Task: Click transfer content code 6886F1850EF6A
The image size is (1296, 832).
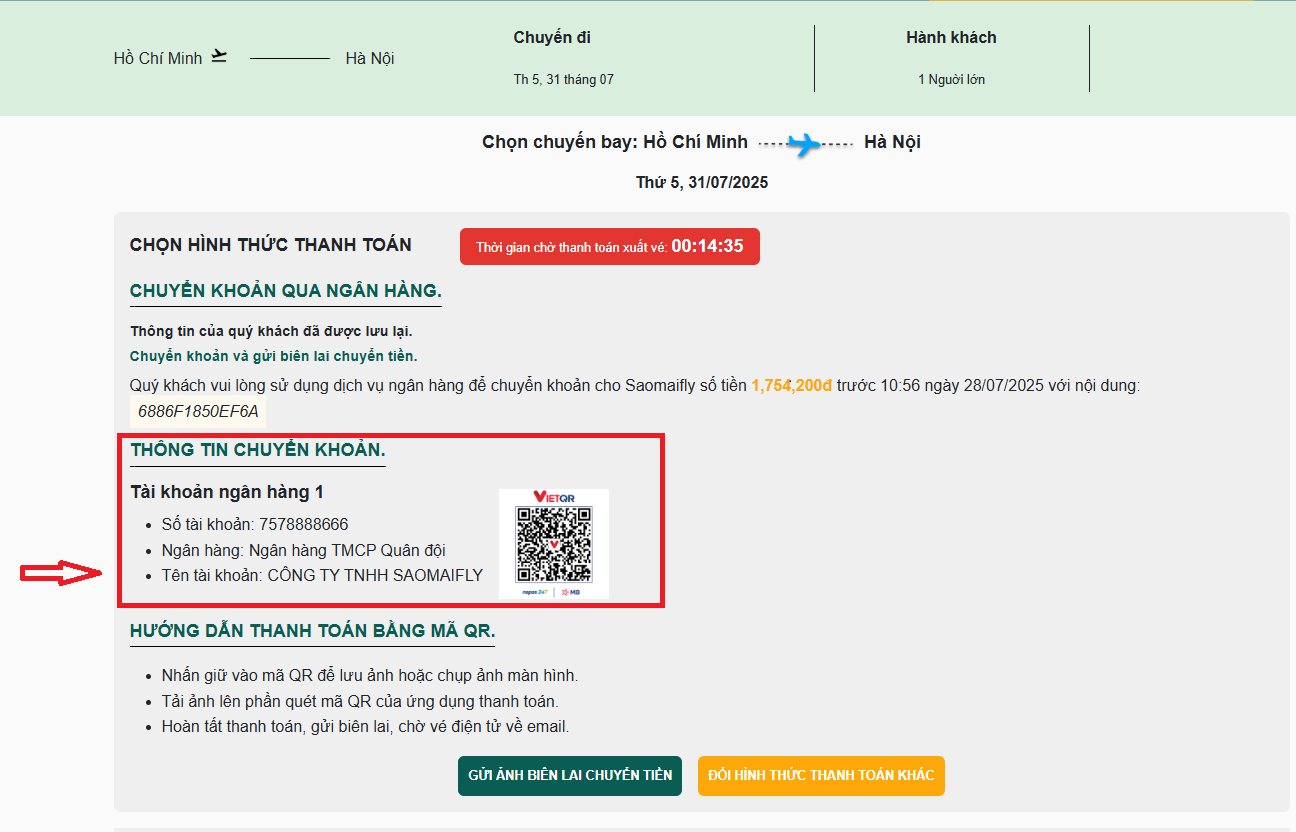Action: tap(198, 411)
